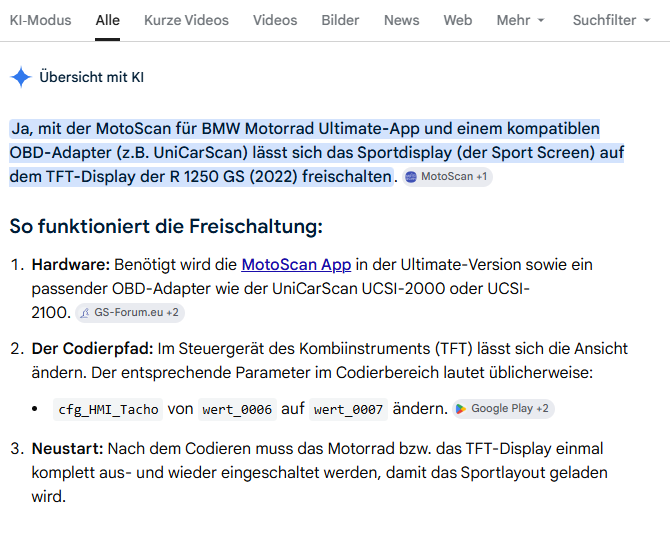The width and height of the screenshot is (670, 533).
Task: Click the bold 'Neustart:' label
Action: pos(68,448)
